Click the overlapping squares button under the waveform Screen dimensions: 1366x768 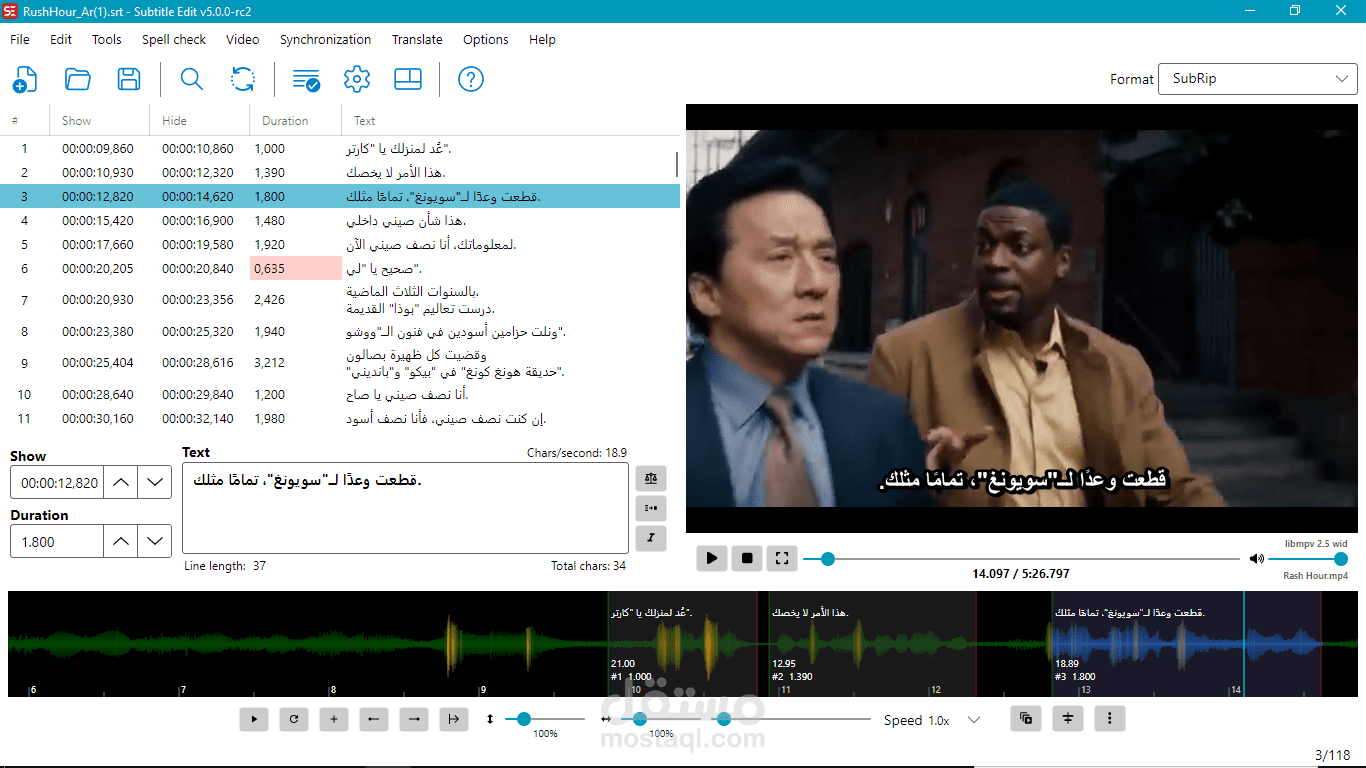click(1026, 718)
